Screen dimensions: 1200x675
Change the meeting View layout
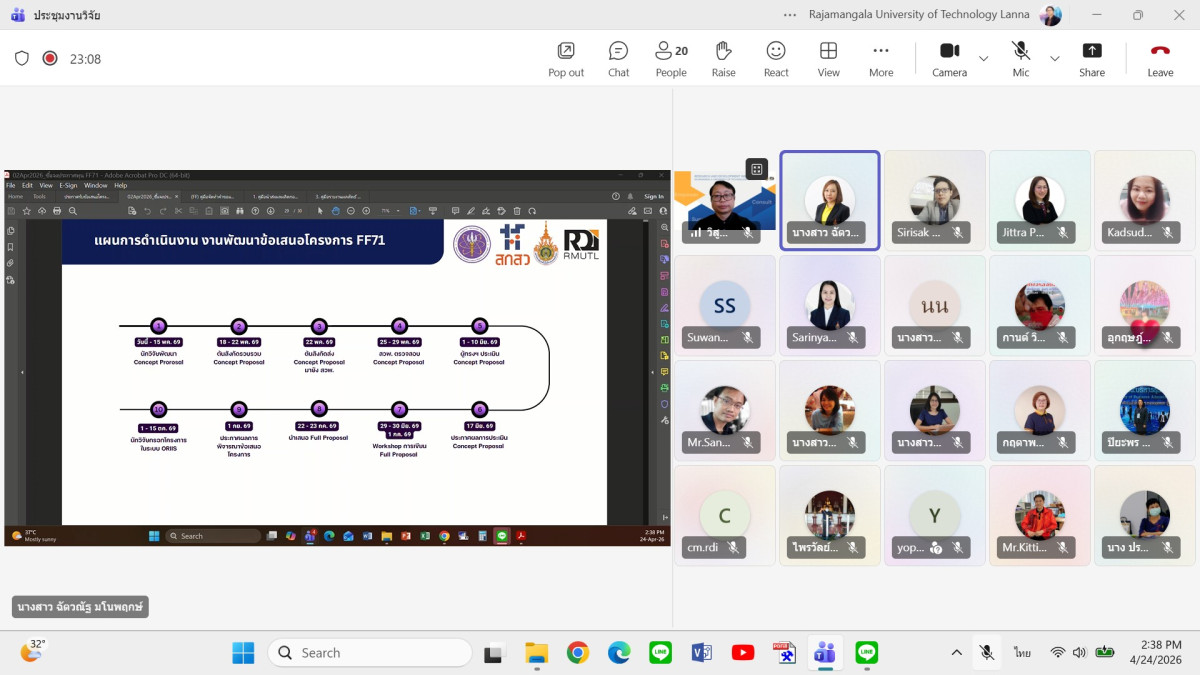point(828,58)
